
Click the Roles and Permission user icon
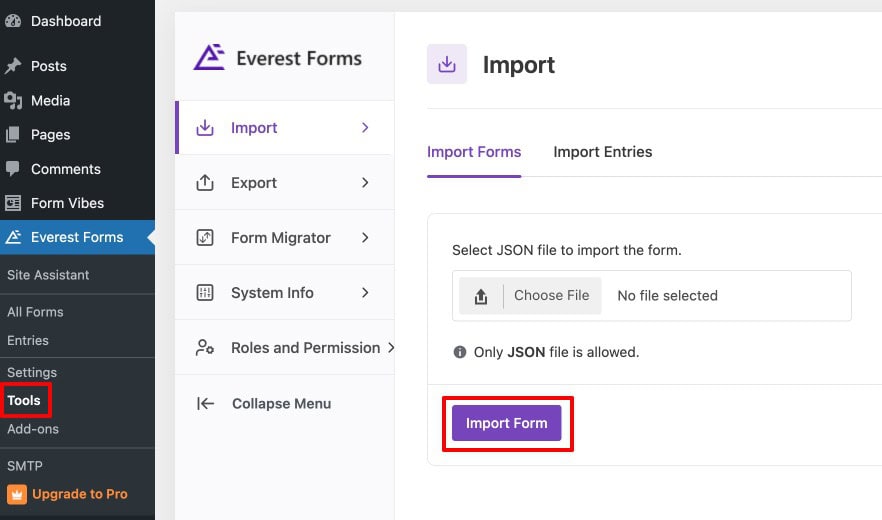[205, 348]
